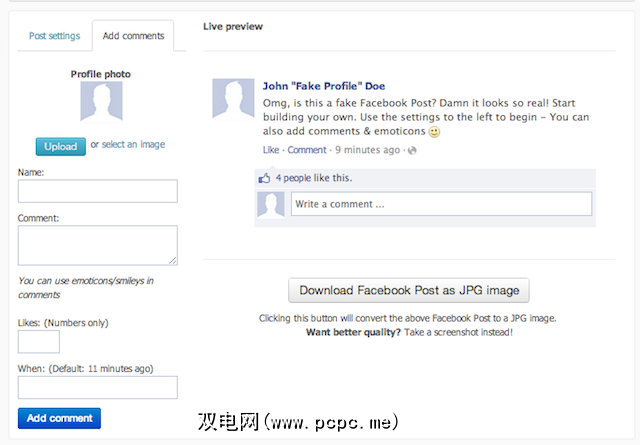This screenshot has height=445, width=640.
Task: Click the smiley emoticon in the post
Action: tap(434, 132)
